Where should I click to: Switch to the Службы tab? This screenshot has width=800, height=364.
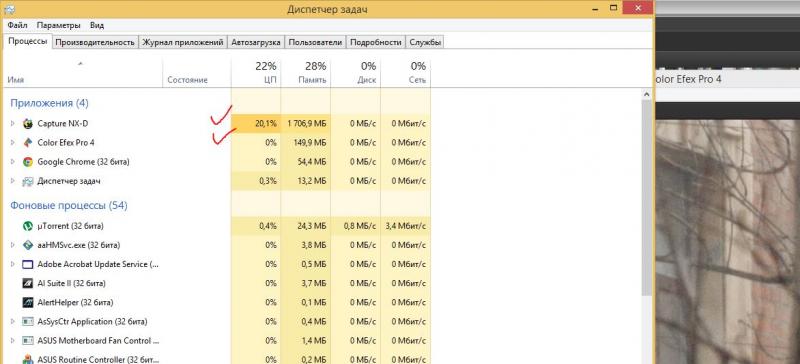[x=425, y=42]
